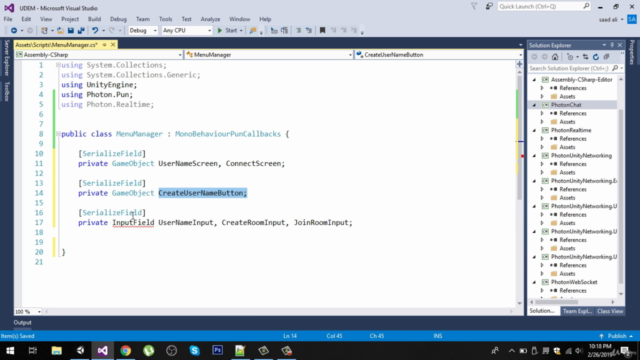Select the MenuManager.cs document tab
The width and height of the screenshot is (640, 360).
click(57, 45)
